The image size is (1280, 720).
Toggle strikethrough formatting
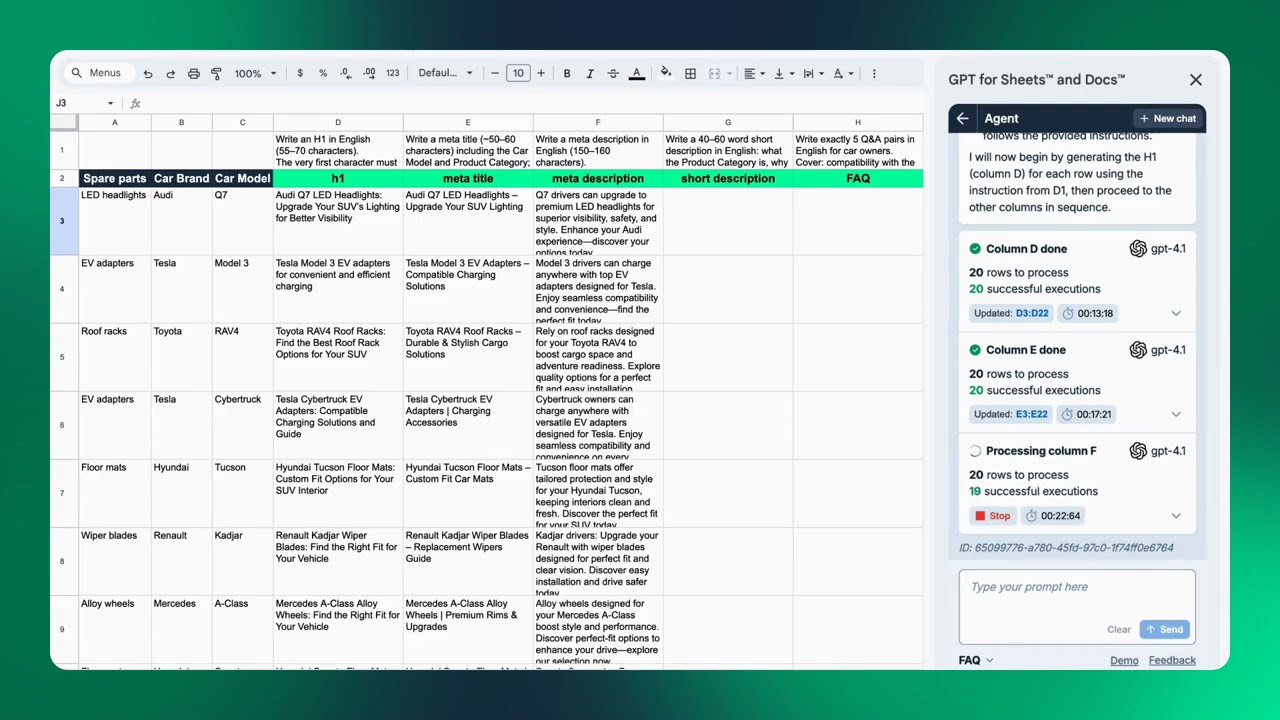(613, 73)
